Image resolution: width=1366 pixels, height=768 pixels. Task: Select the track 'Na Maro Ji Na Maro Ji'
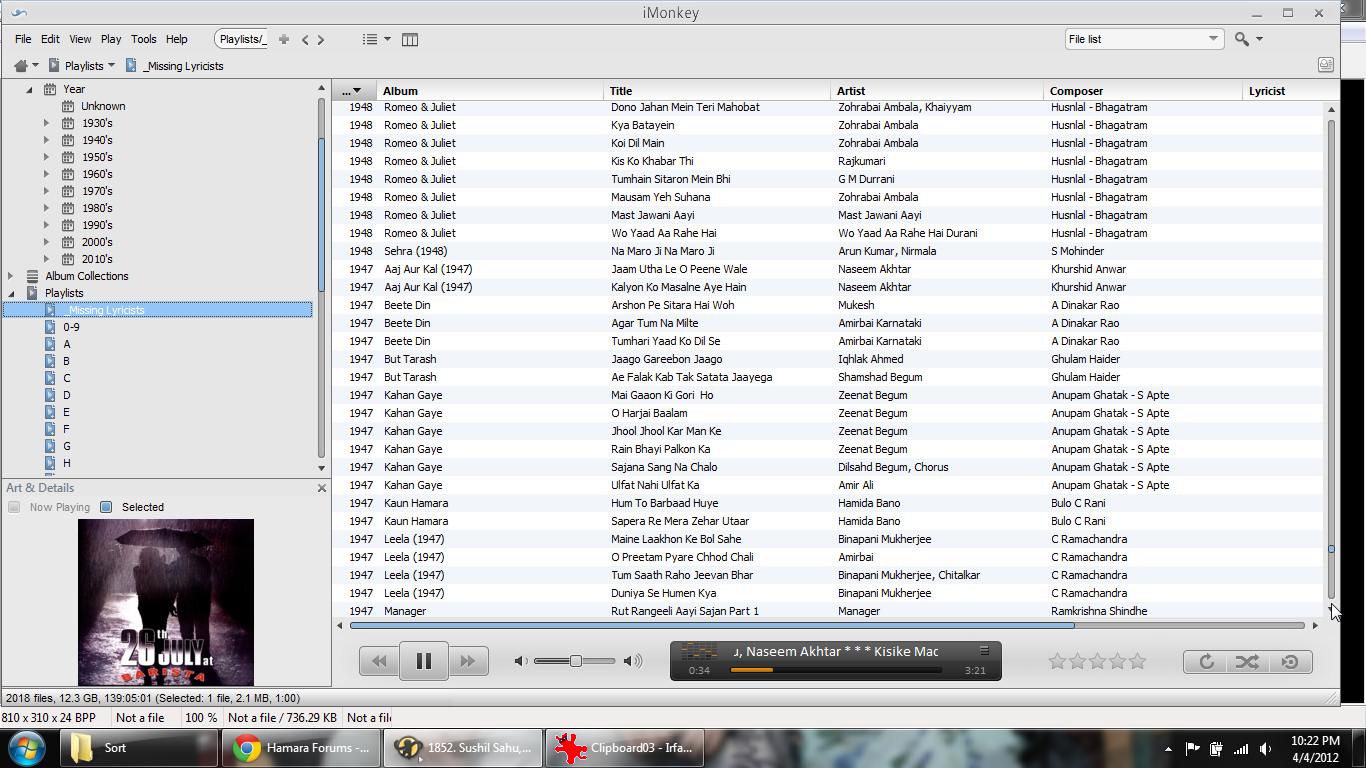click(x=662, y=251)
